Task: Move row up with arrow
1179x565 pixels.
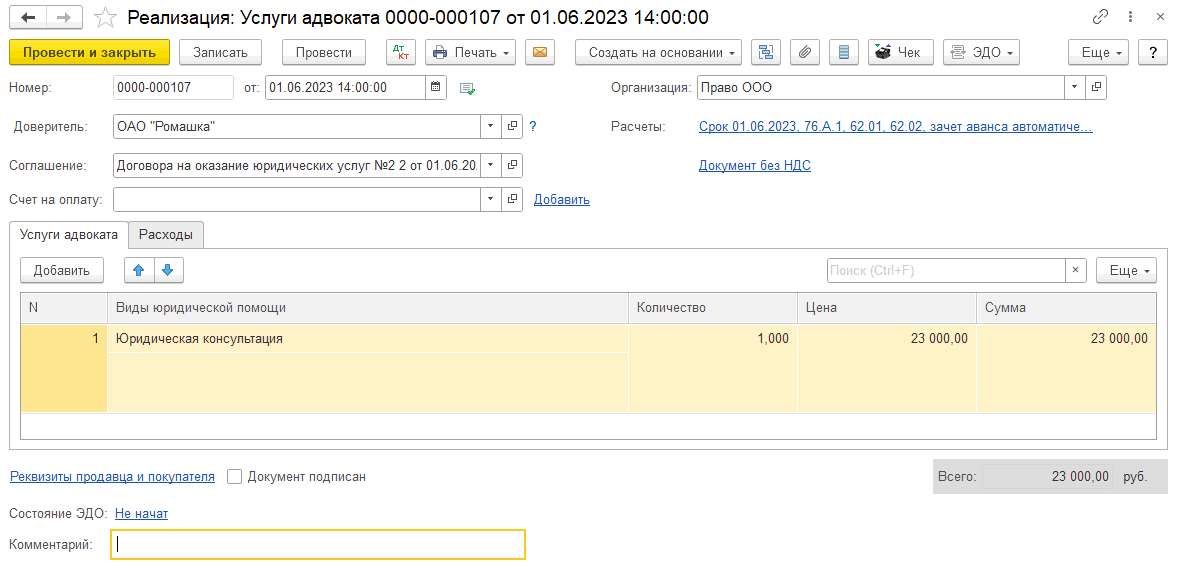Action: pos(139,270)
